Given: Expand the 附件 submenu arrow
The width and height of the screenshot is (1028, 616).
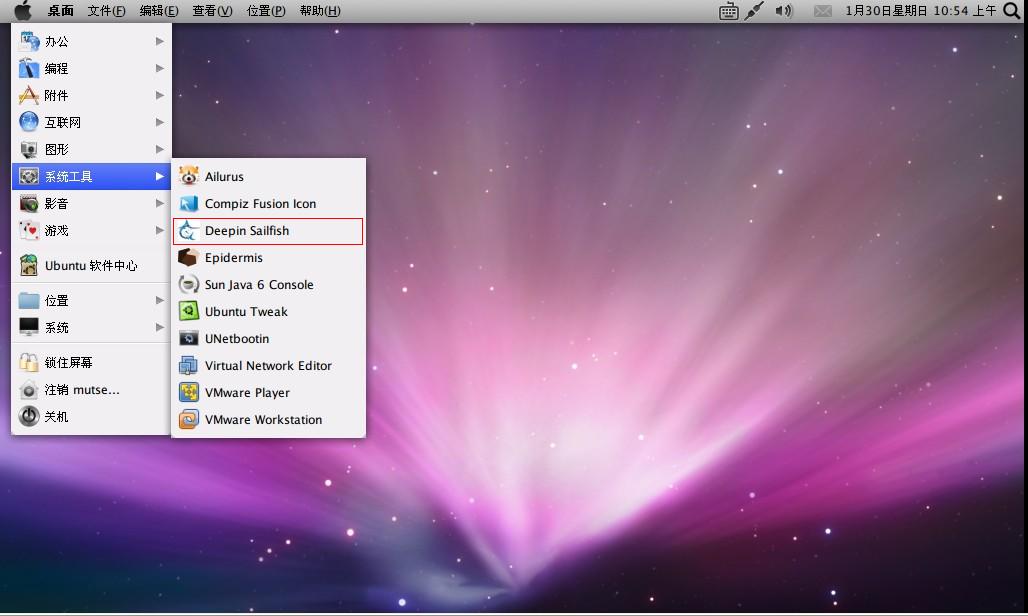Looking at the screenshot, I should 159,95.
